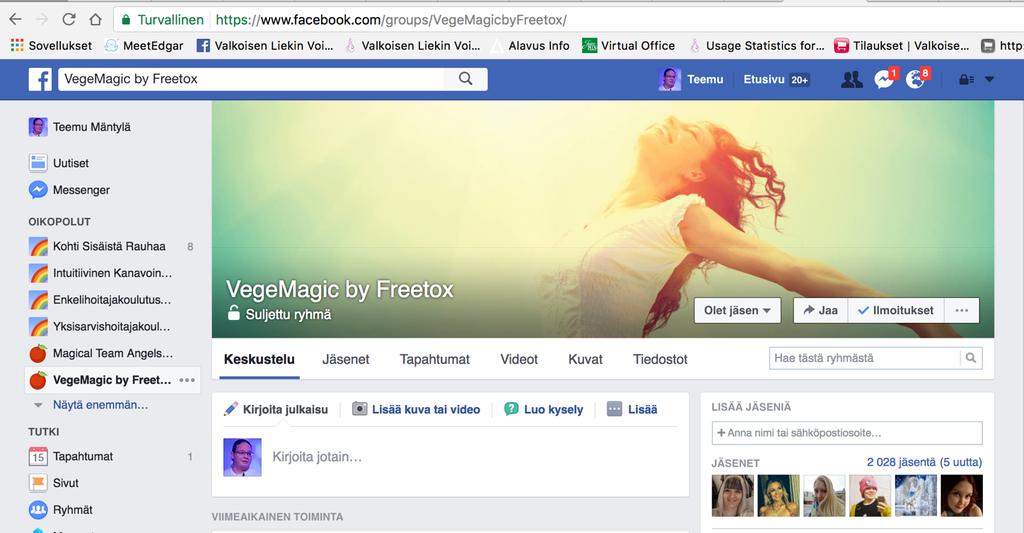Open group more options ellipsis button
Viewport: 1024px width, 533px height.
click(962, 310)
